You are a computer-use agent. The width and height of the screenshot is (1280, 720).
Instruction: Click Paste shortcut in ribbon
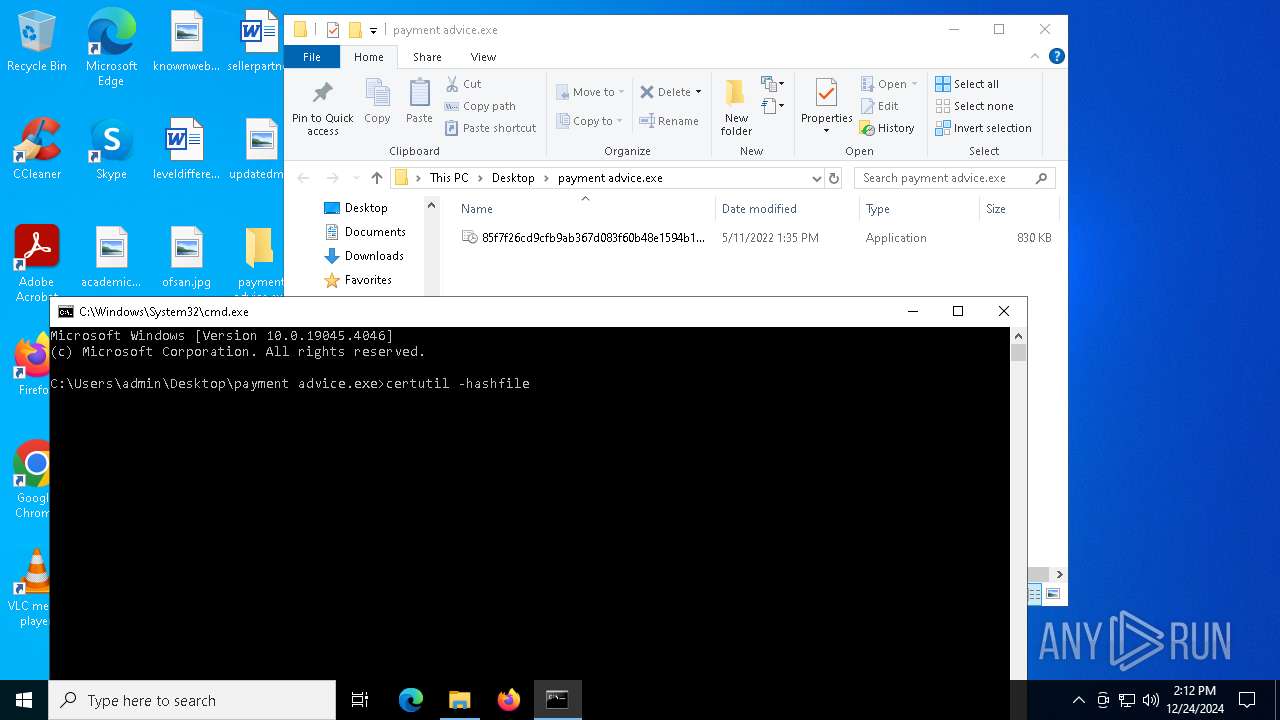[x=490, y=128]
